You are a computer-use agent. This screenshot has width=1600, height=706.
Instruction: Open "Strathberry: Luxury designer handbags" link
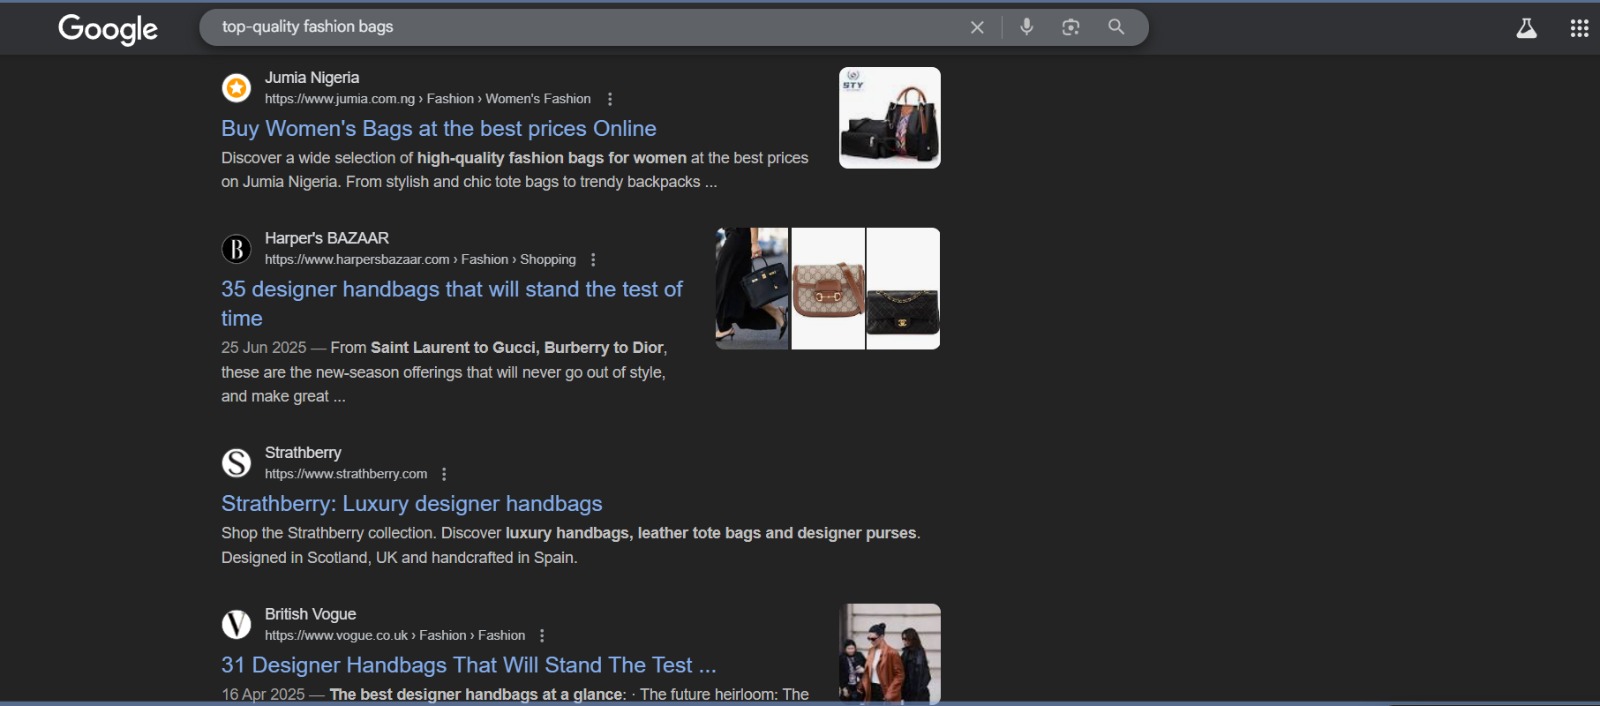pyautogui.click(x=411, y=504)
